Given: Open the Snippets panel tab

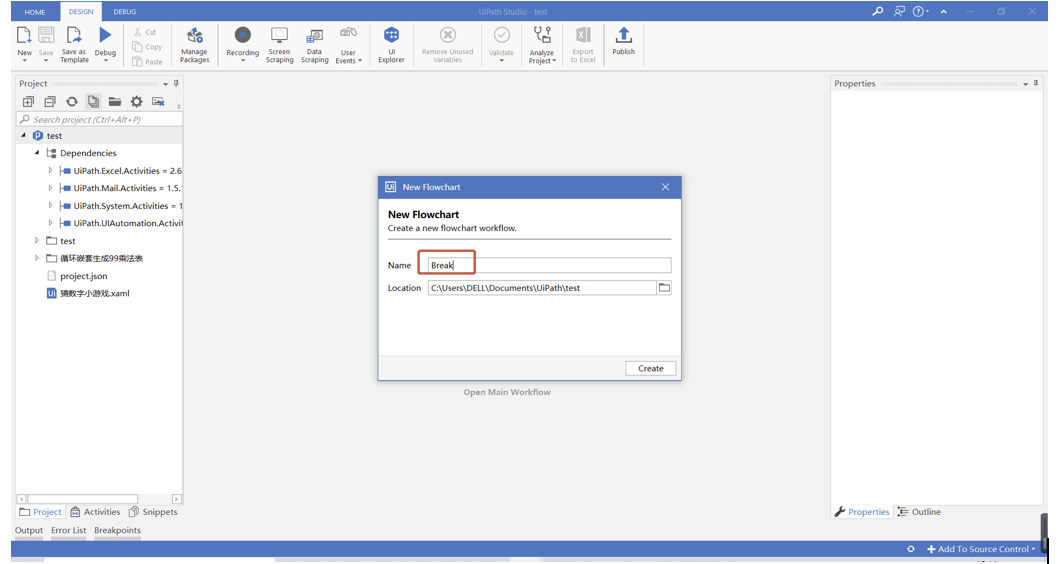Looking at the screenshot, I should click(x=153, y=512).
